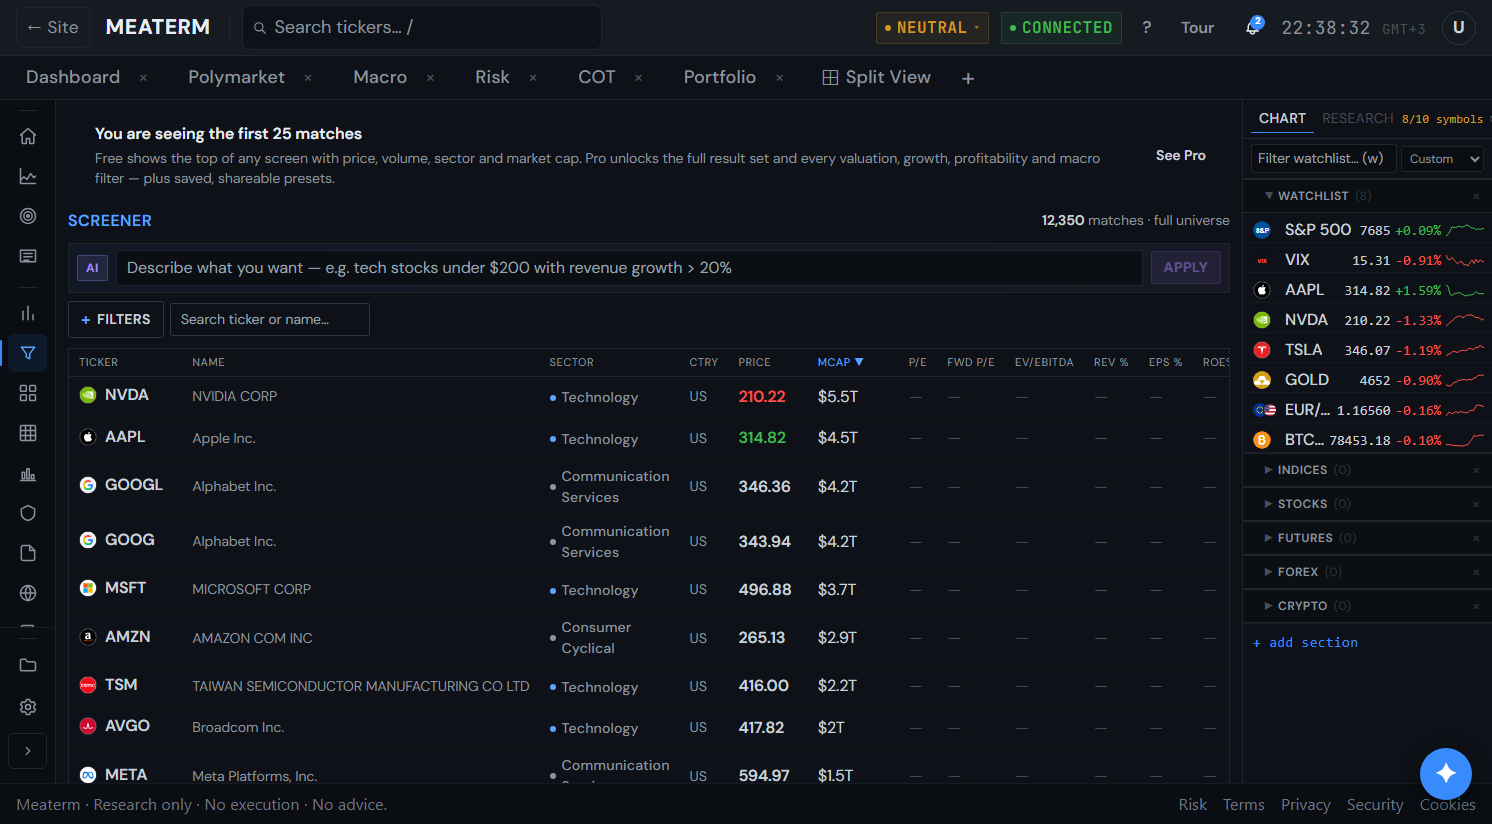Switch to the Polymarket tab
Viewport: 1492px width, 824px height.
point(236,77)
